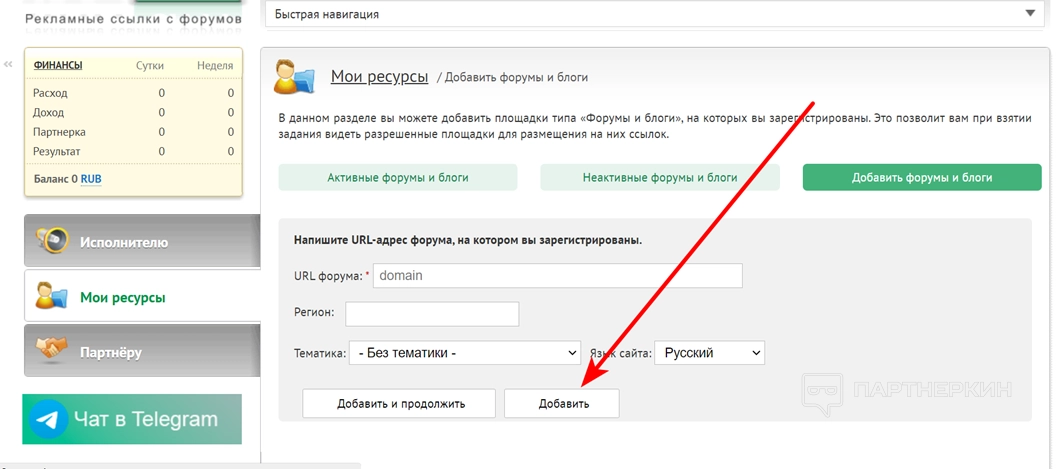Viewport: 1063px width, 469px height.
Task: Click the Расход row label
Action: [x=50, y=93]
